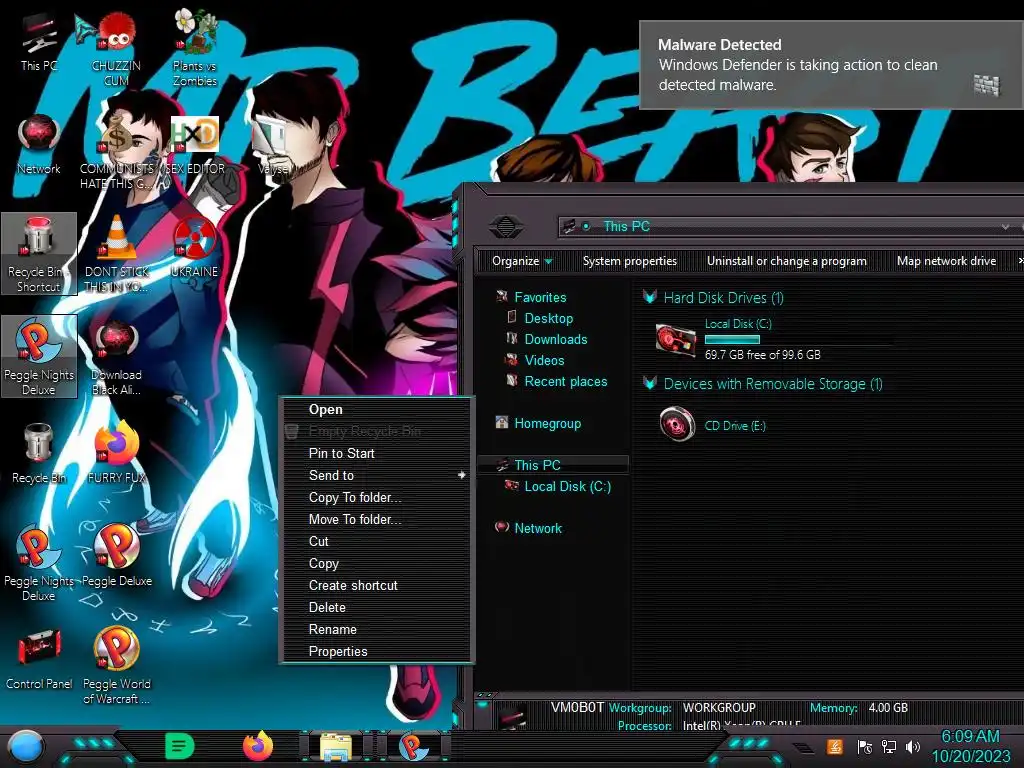1024x768 pixels.
Task: Select the SEX EDITOR HxD desktop icon
Action: click(195, 145)
